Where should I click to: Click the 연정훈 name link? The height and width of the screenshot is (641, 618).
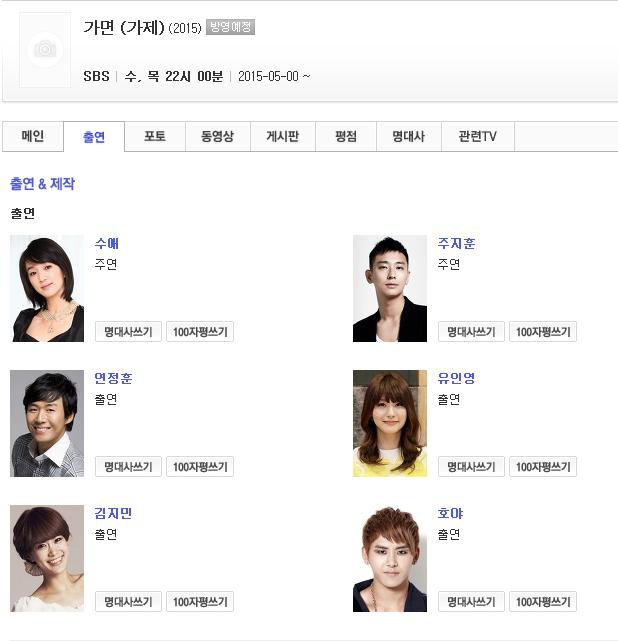[113, 378]
